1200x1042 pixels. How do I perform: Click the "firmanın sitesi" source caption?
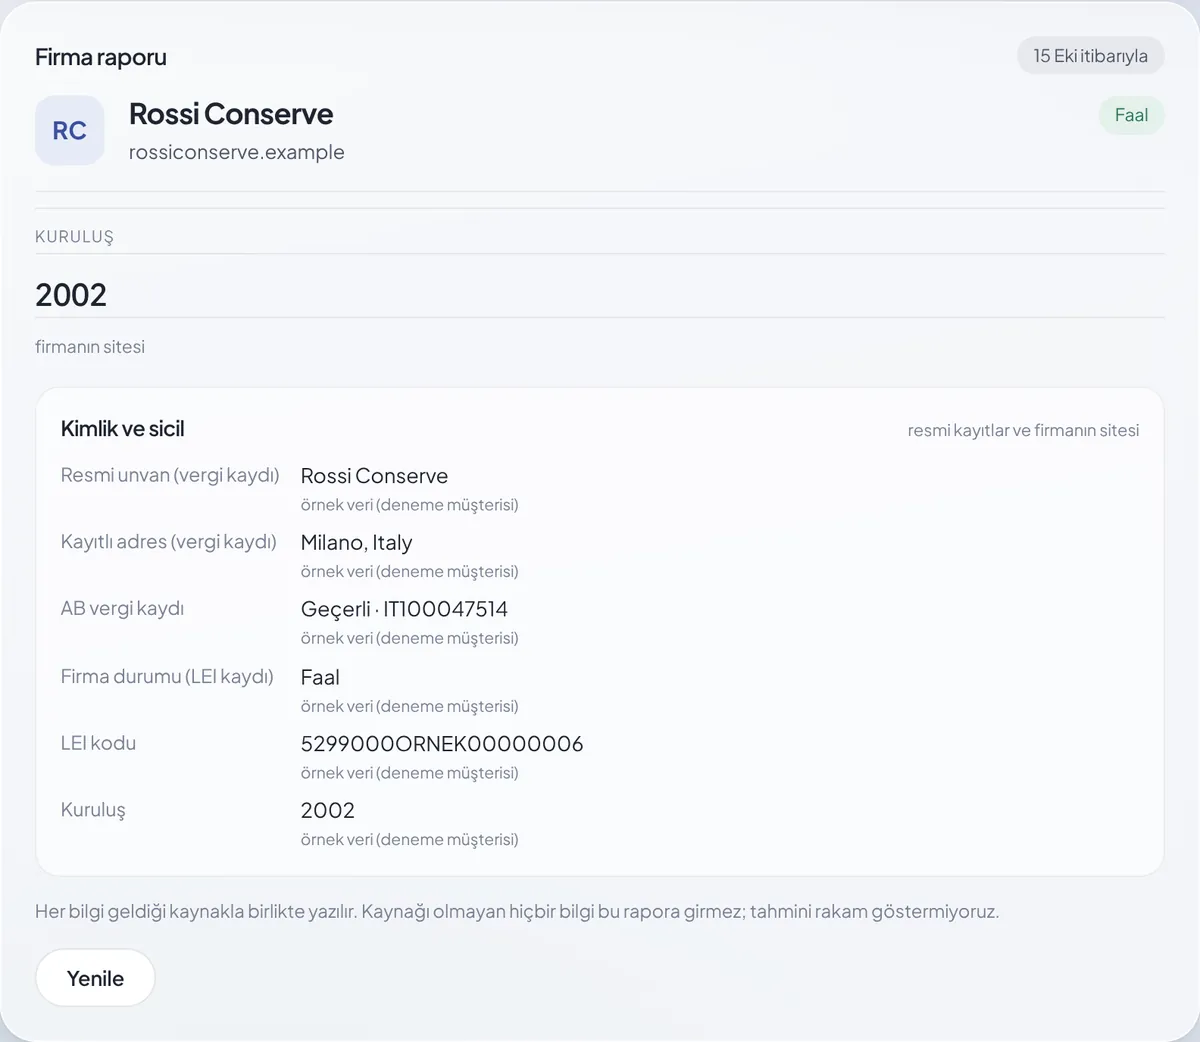click(x=90, y=347)
